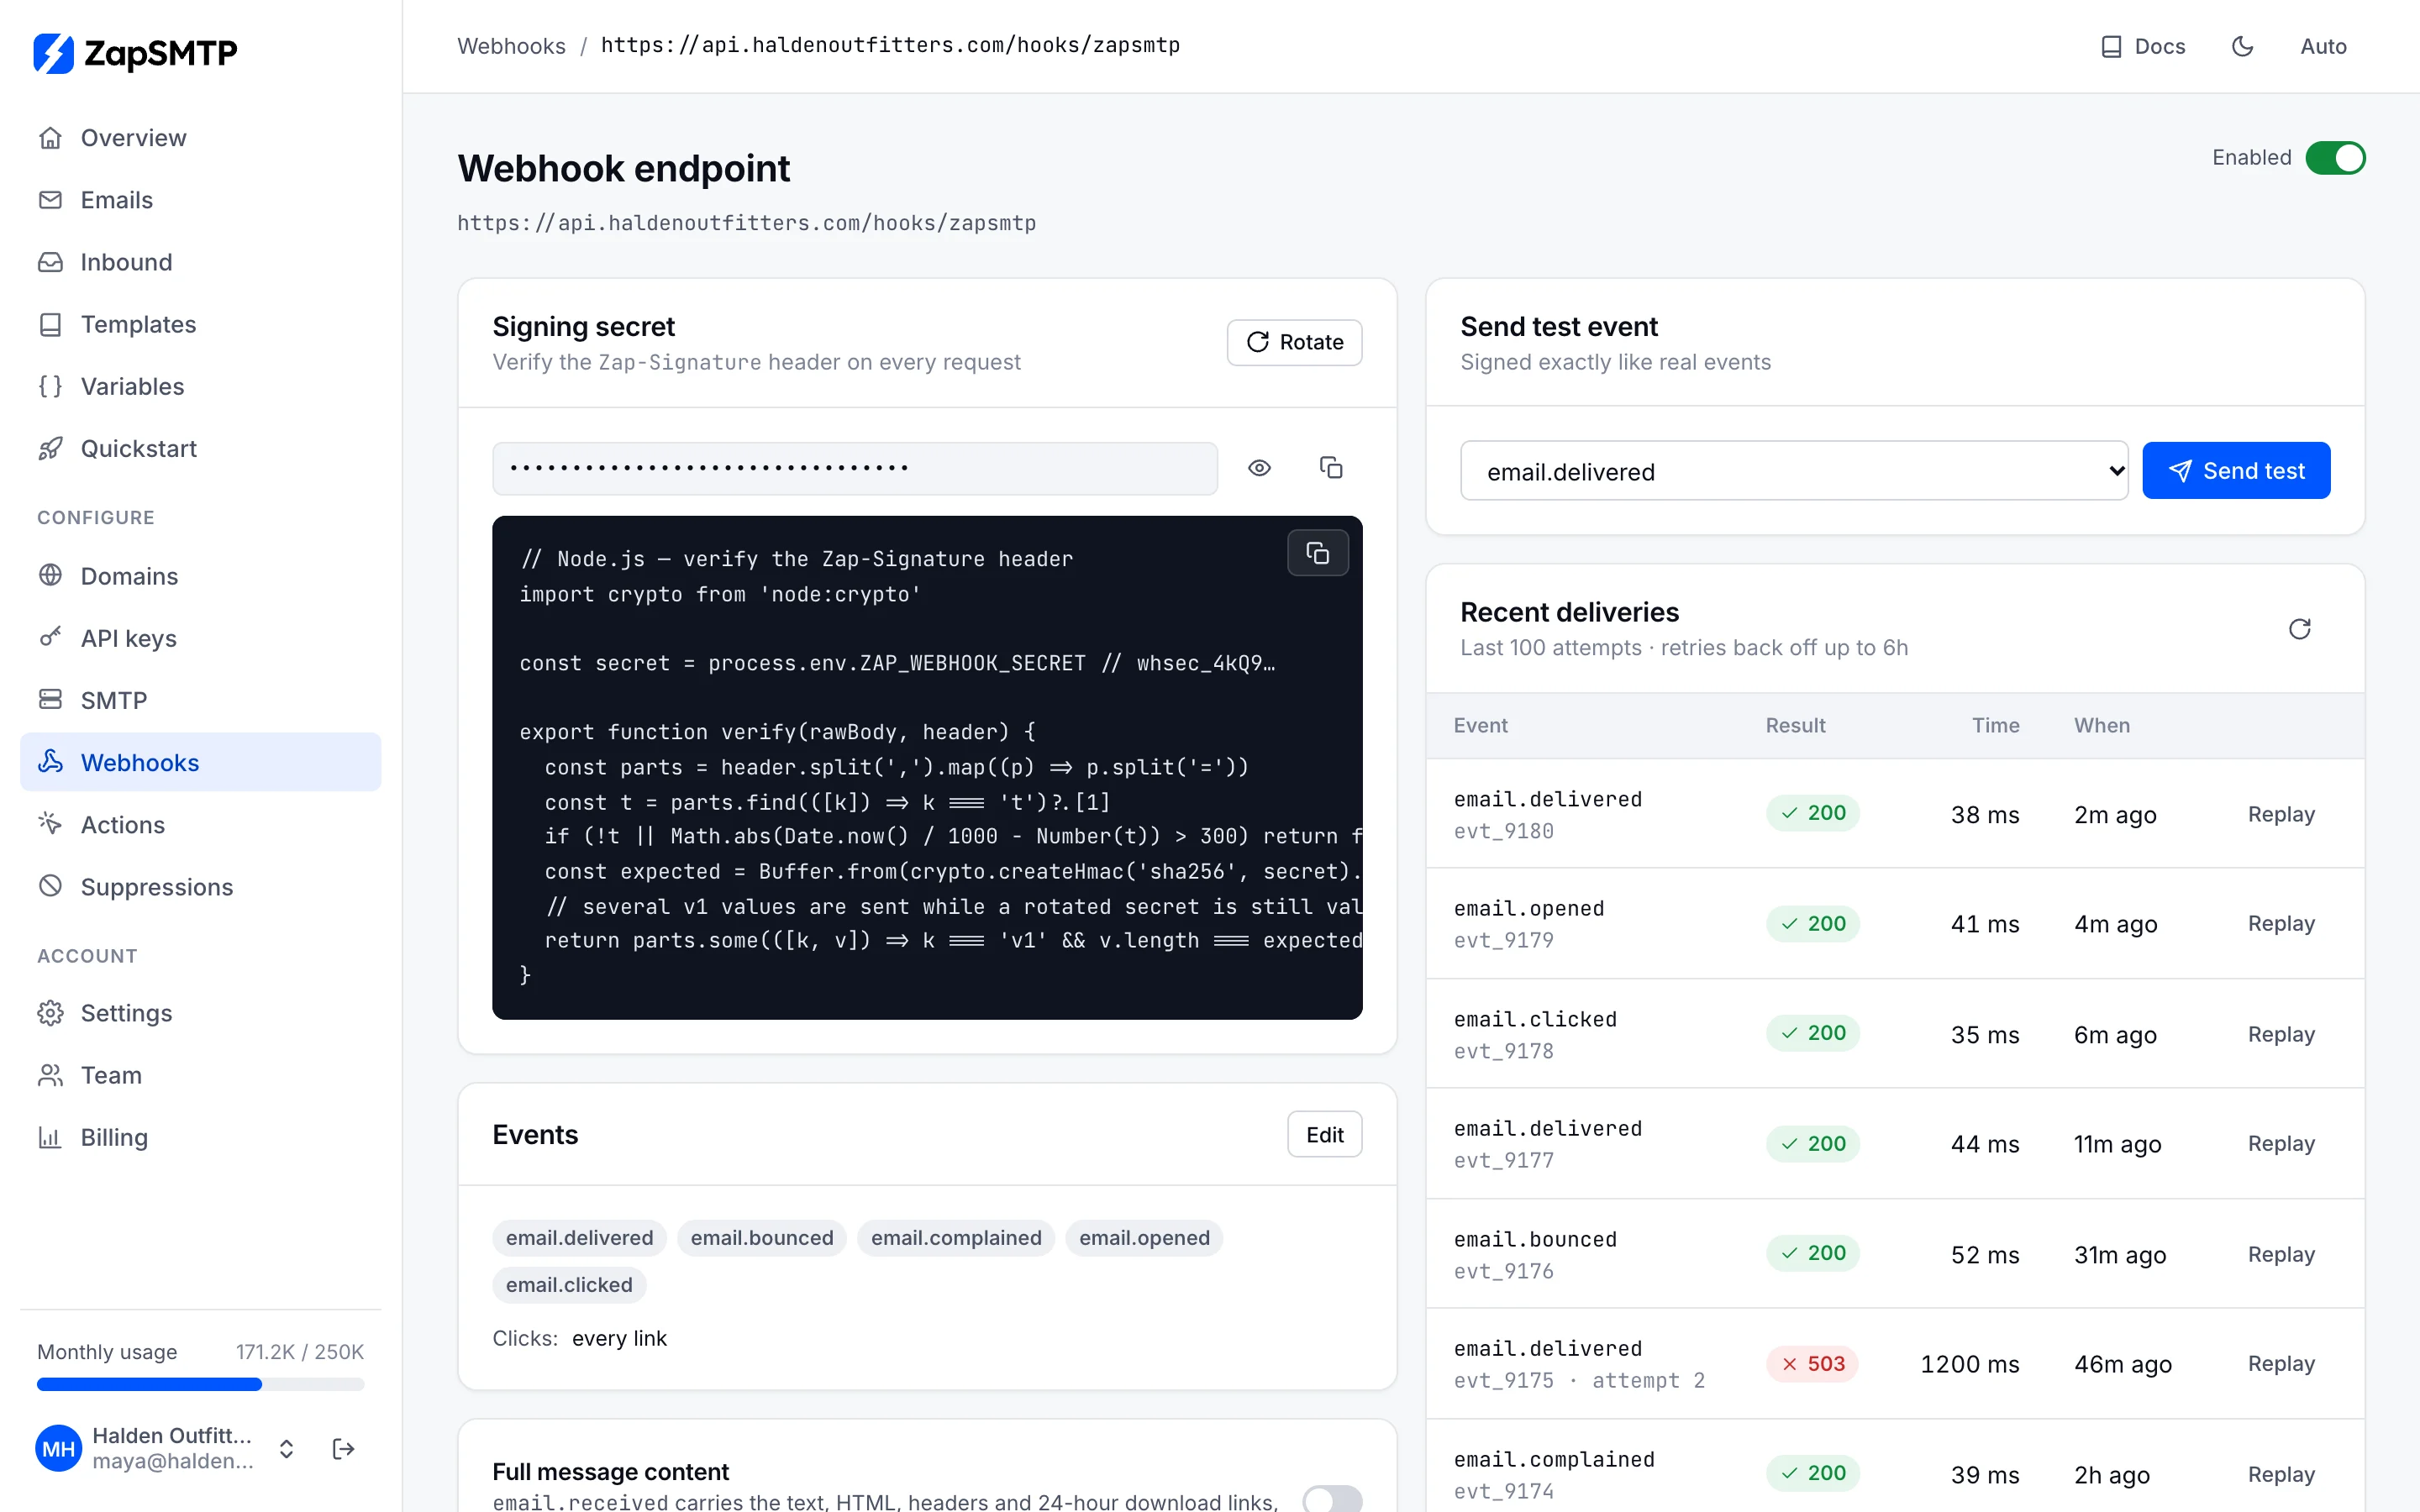
Task: Replay the evt_9180 delivery
Action: point(2281,814)
